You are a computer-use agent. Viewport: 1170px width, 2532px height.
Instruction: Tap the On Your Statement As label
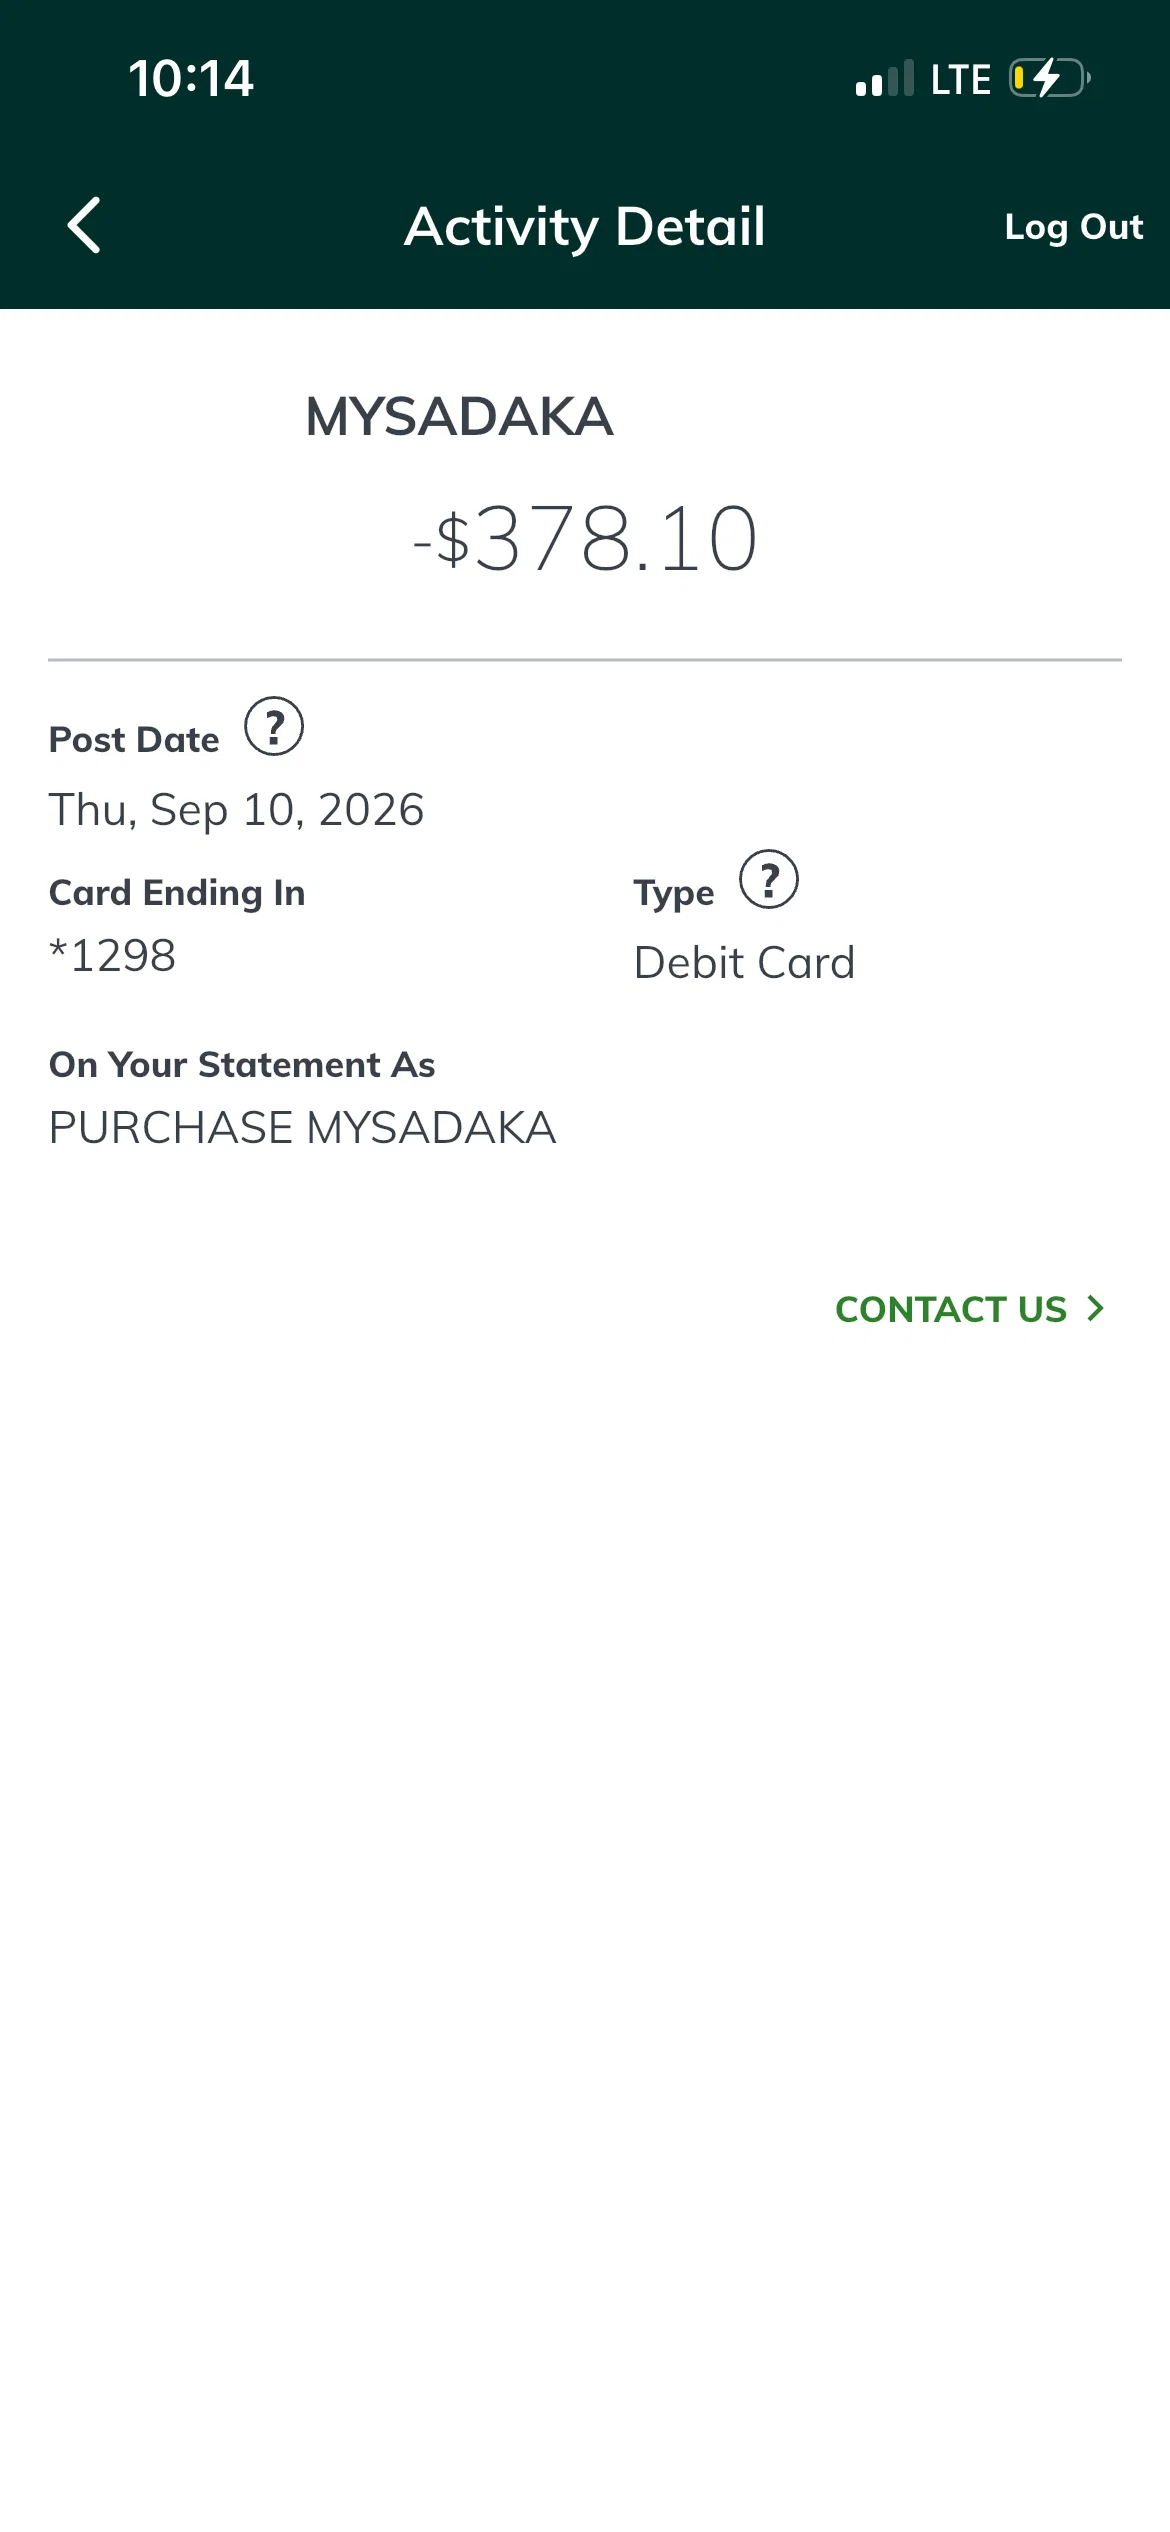coord(242,1065)
